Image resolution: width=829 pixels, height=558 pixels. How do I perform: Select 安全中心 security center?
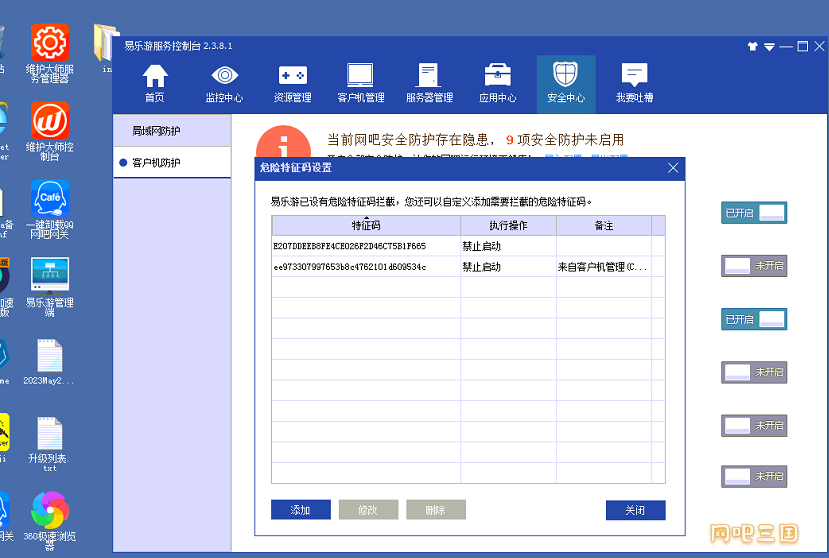[x=566, y=84]
